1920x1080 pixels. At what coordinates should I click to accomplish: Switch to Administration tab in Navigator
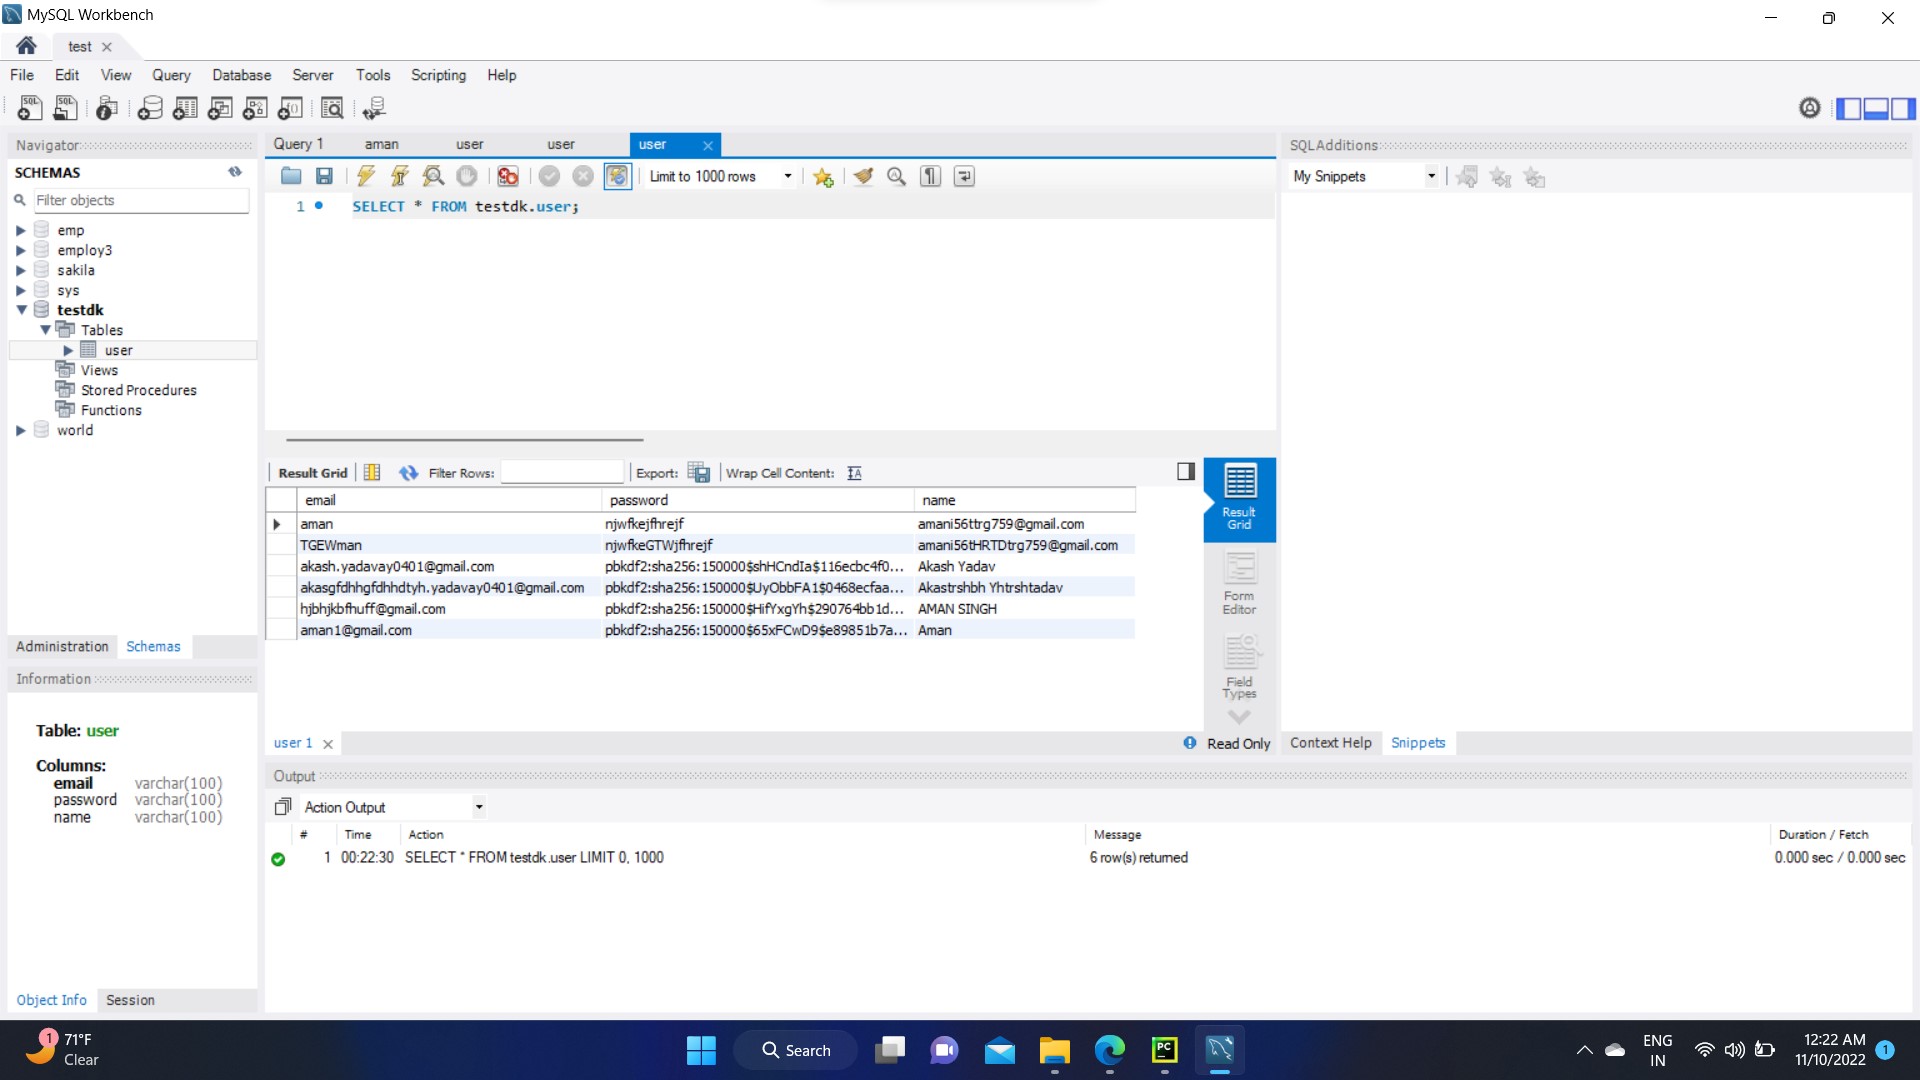(x=62, y=646)
